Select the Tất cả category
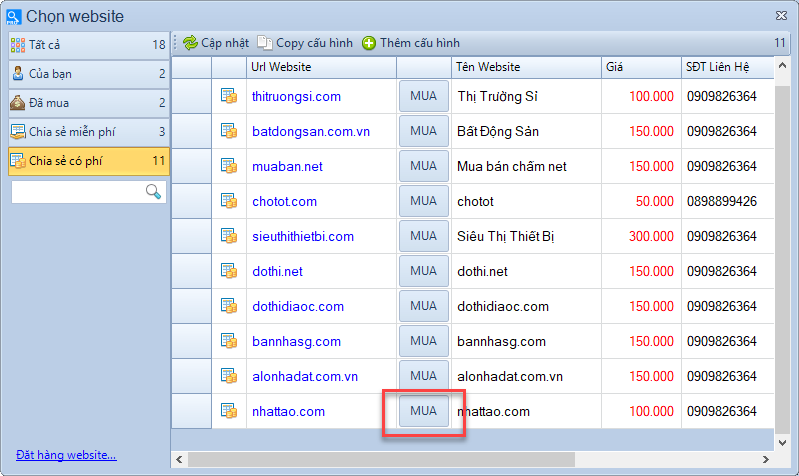Viewport: 799px width, 476px height. (89, 45)
